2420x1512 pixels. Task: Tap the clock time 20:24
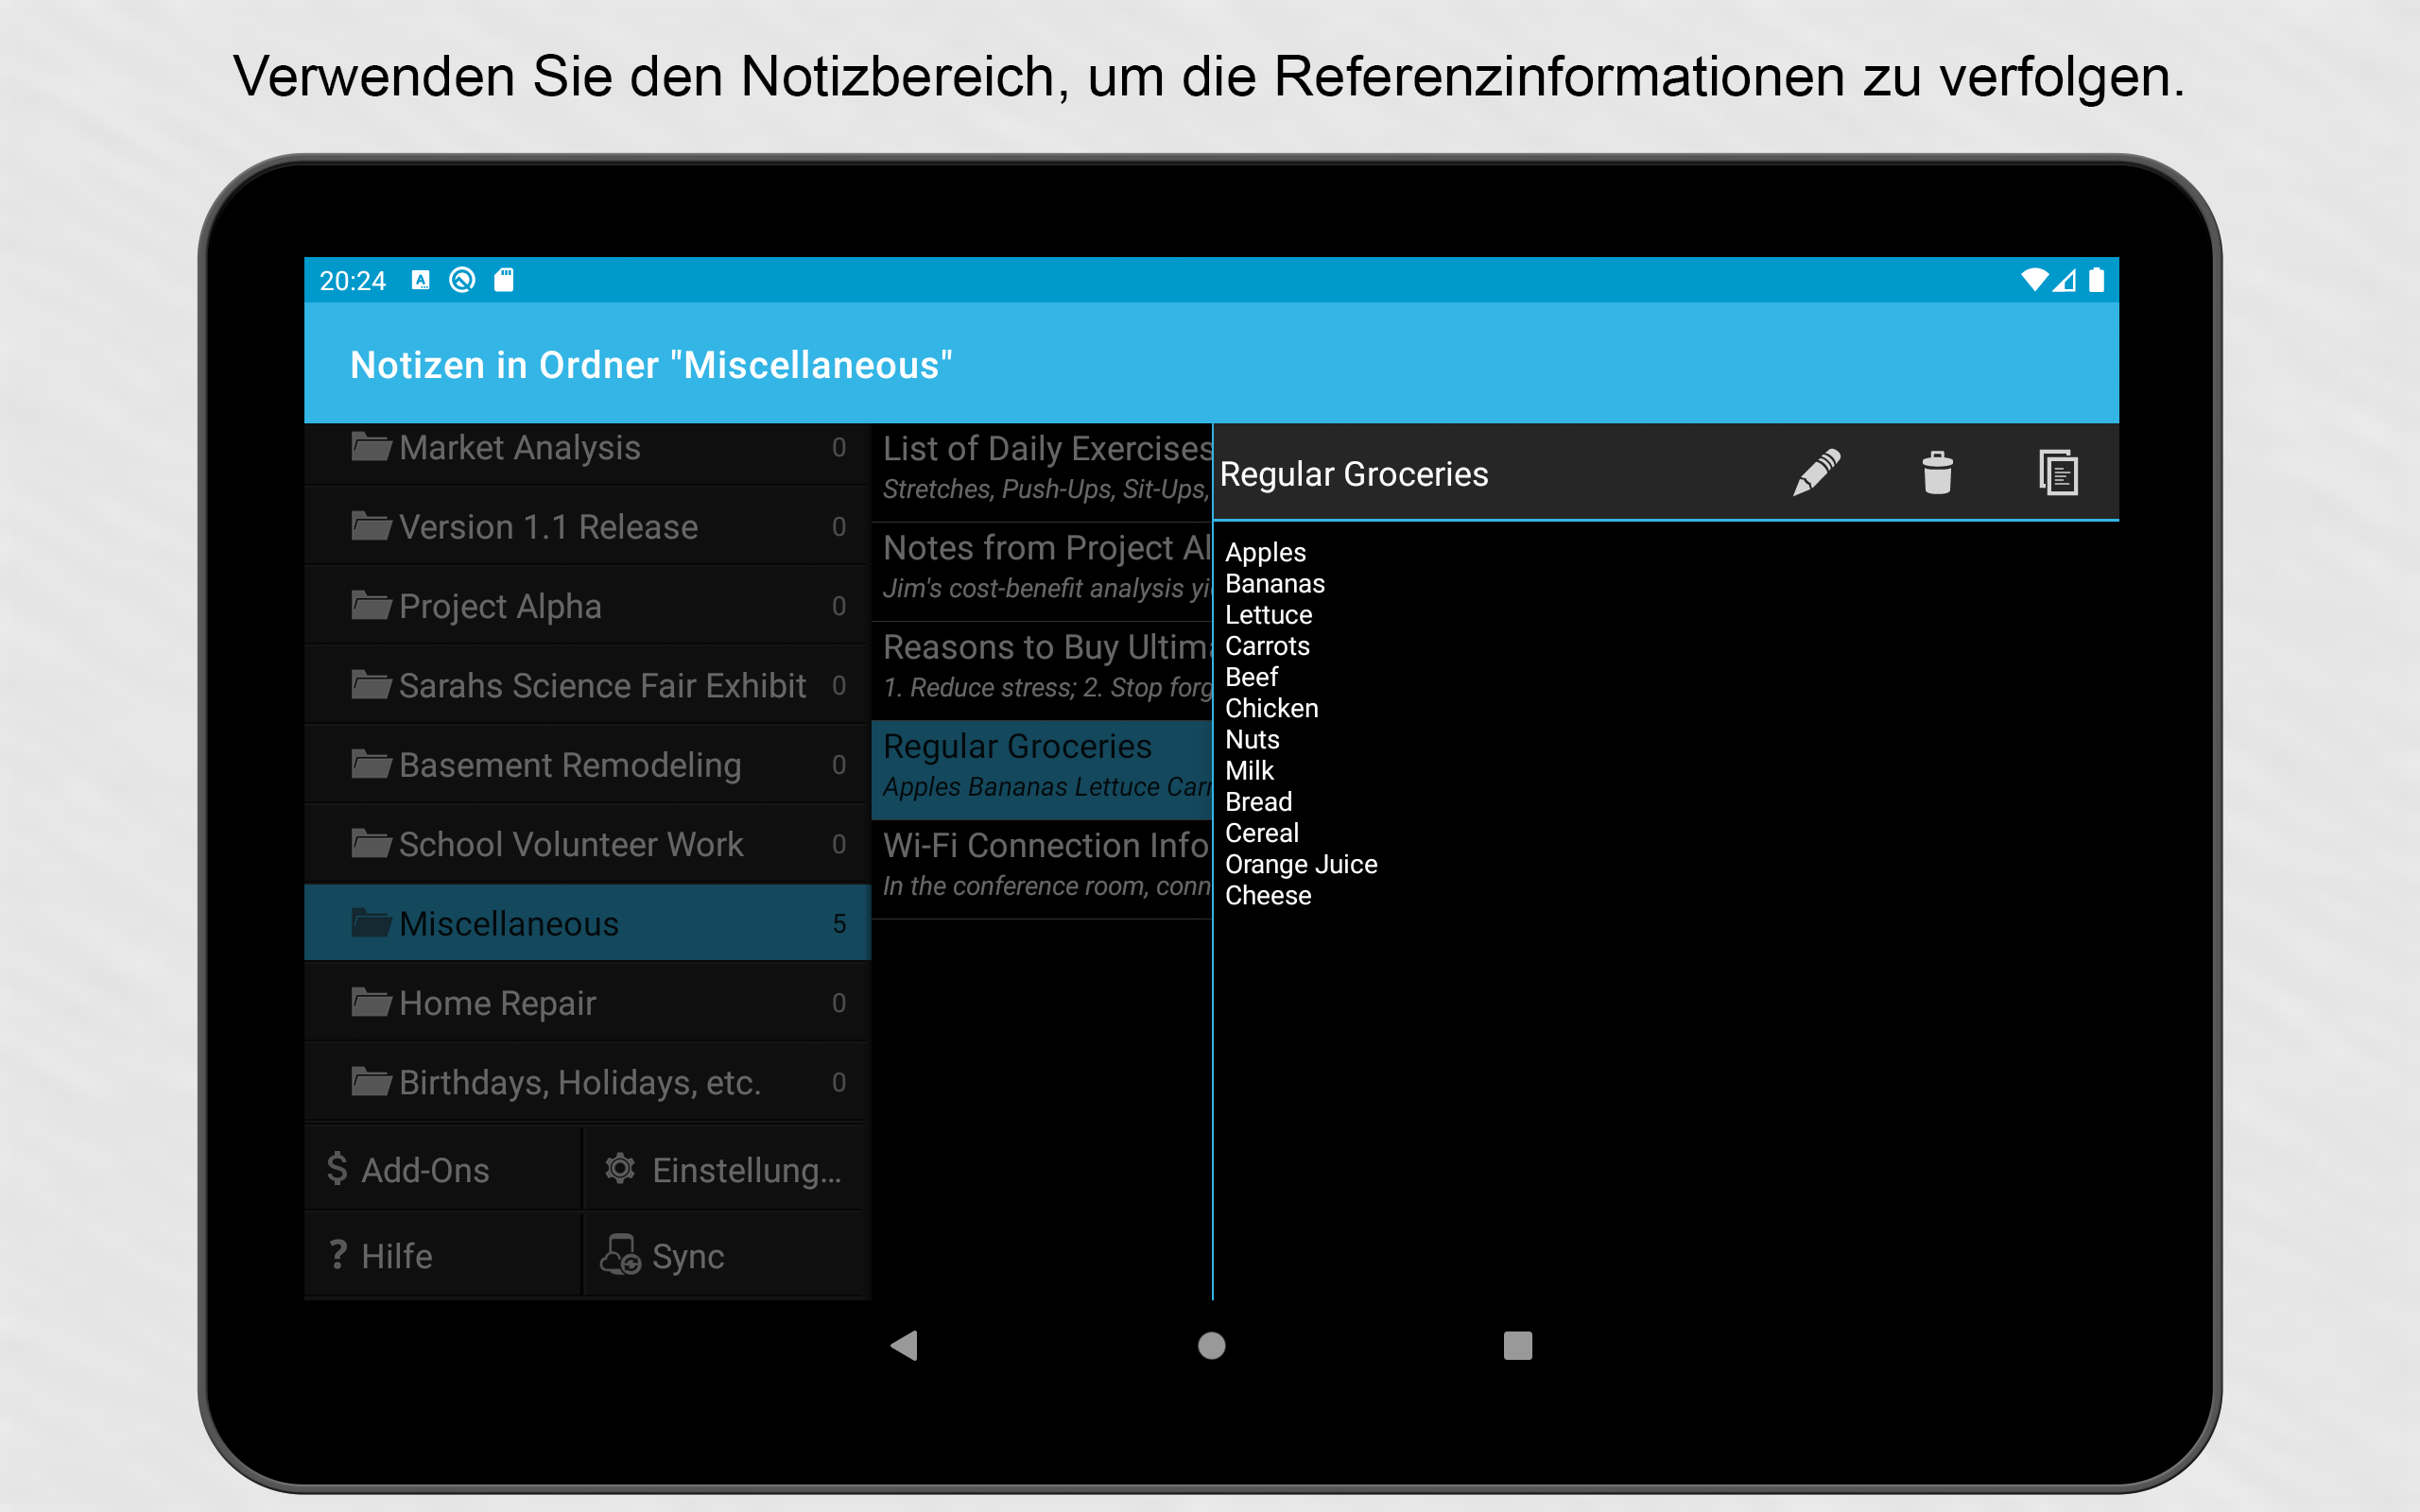pos(352,281)
